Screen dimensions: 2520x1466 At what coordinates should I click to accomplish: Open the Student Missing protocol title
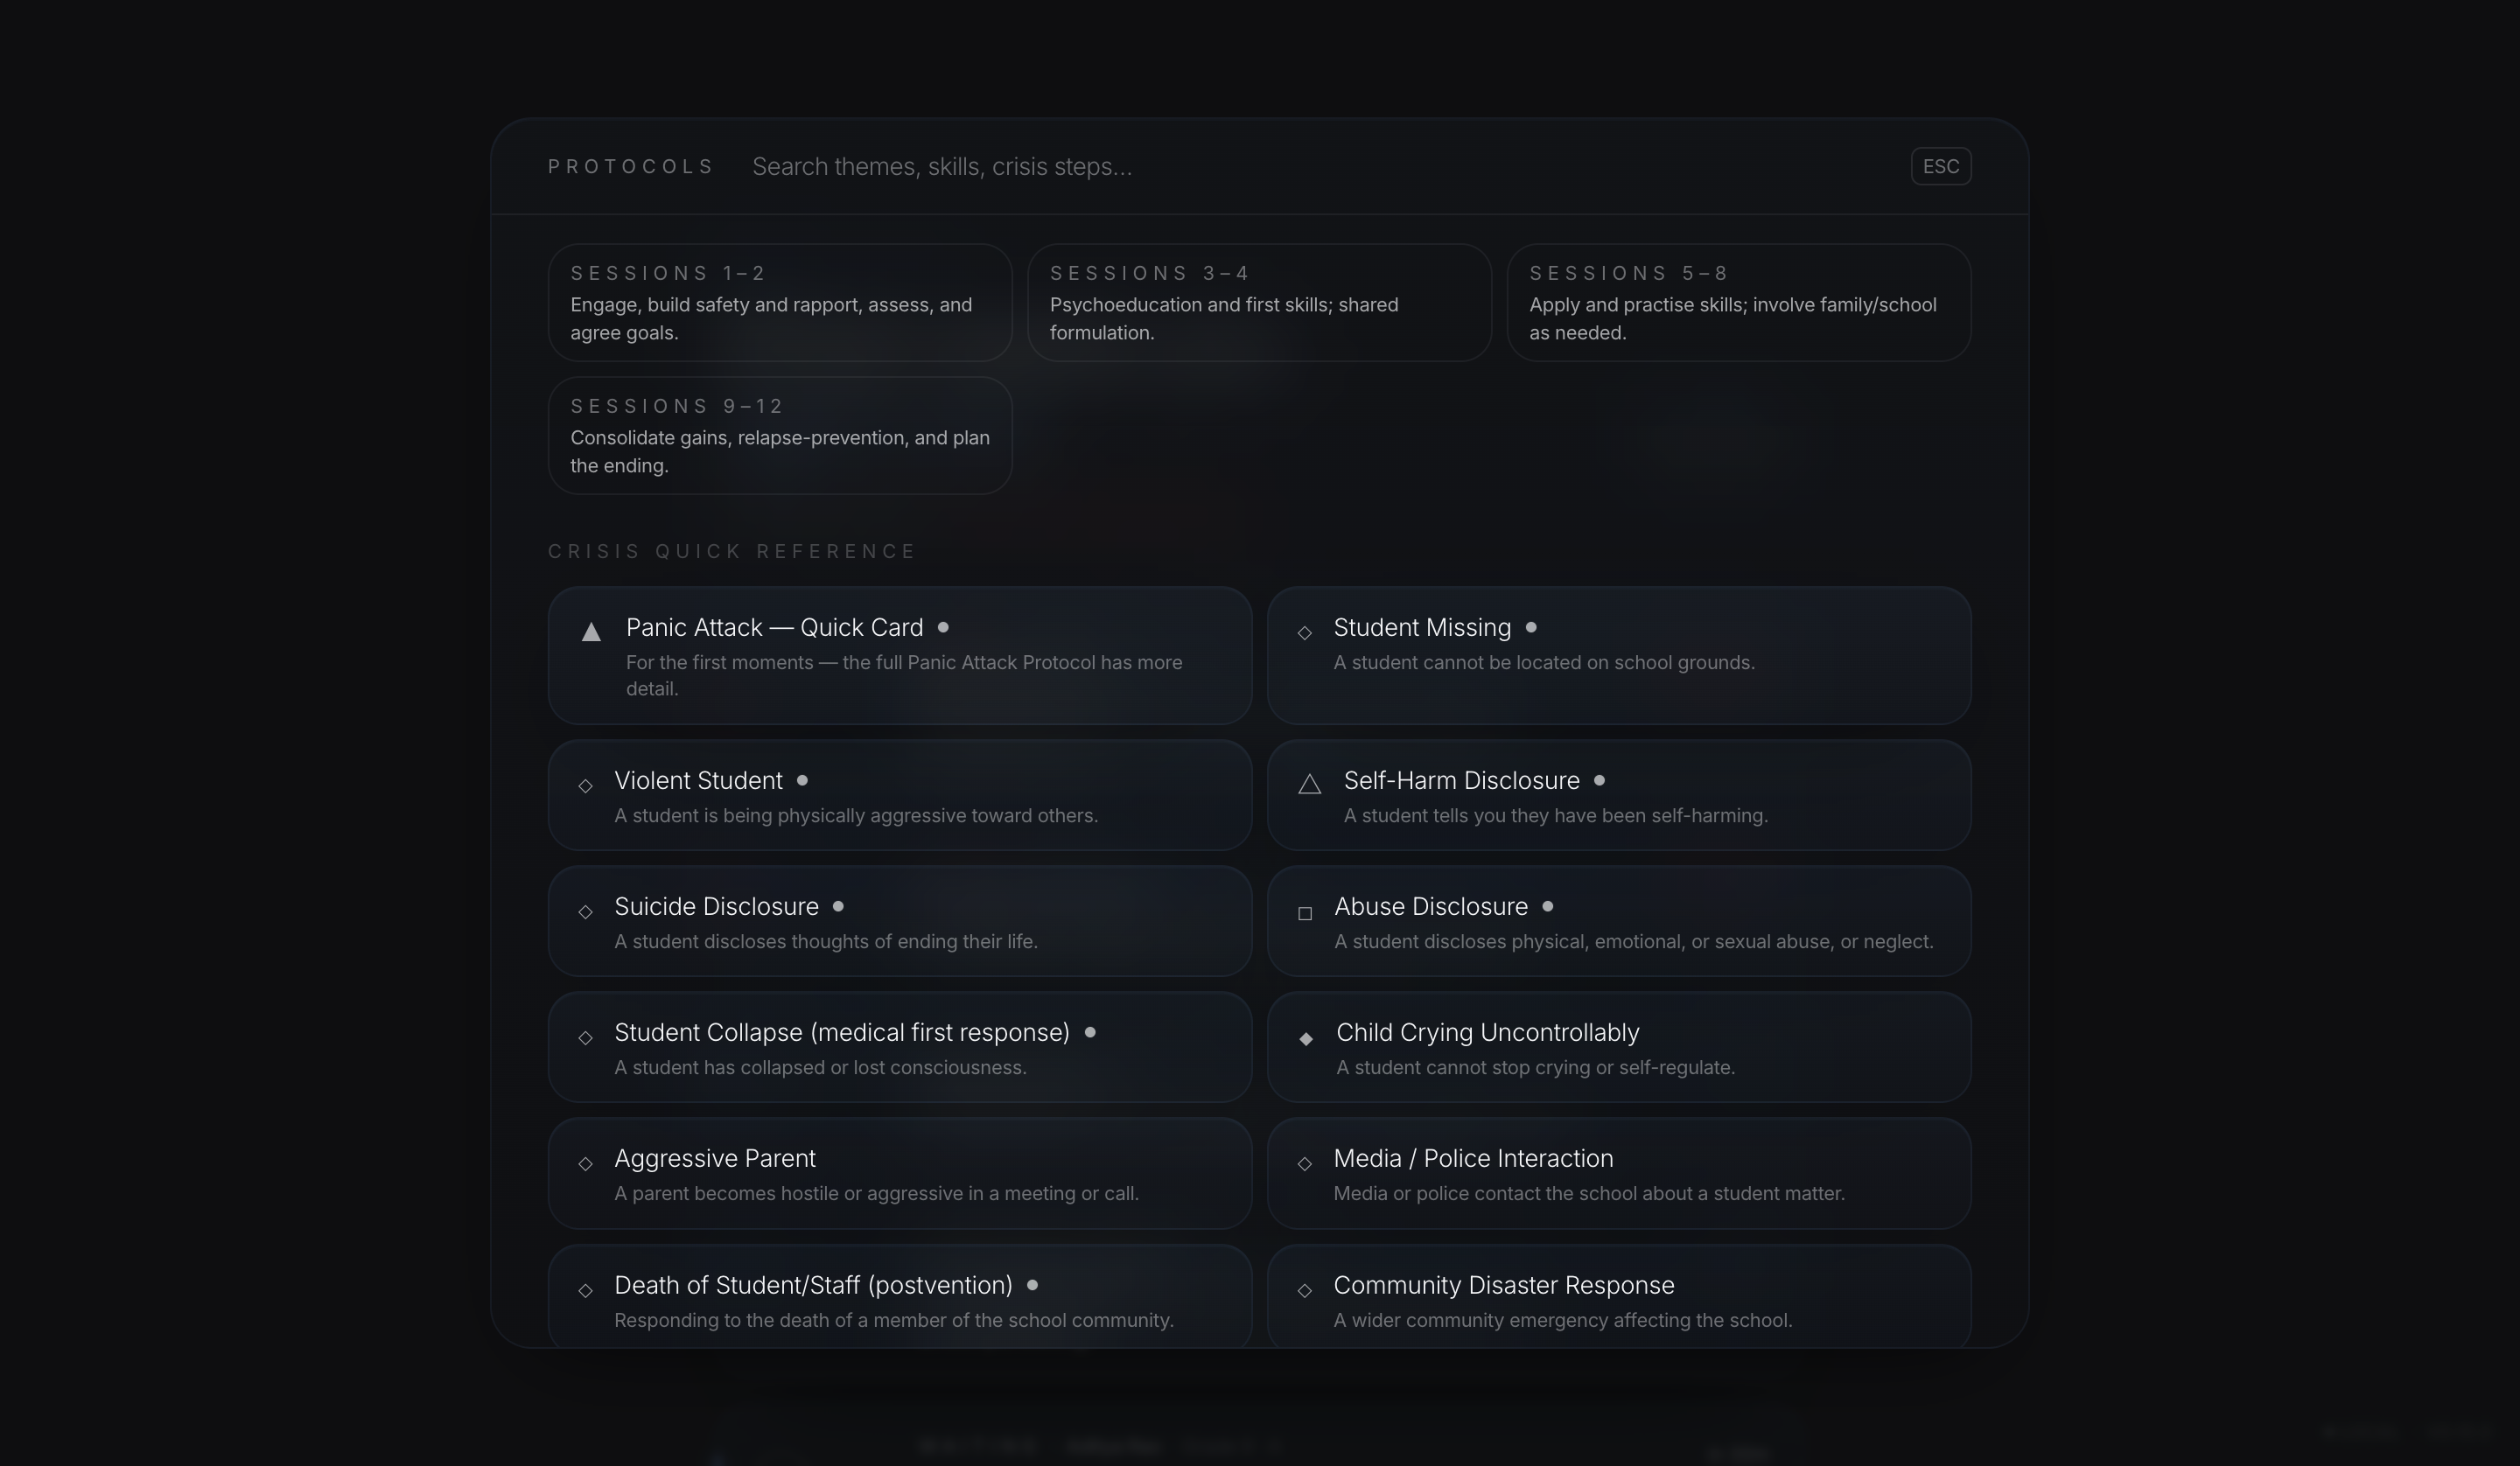click(x=1422, y=627)
